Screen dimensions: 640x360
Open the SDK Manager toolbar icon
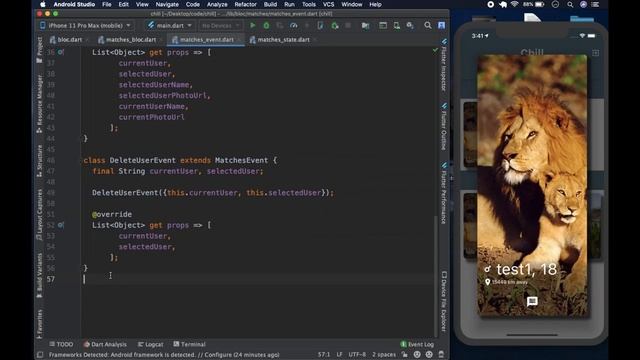point(410,25)
